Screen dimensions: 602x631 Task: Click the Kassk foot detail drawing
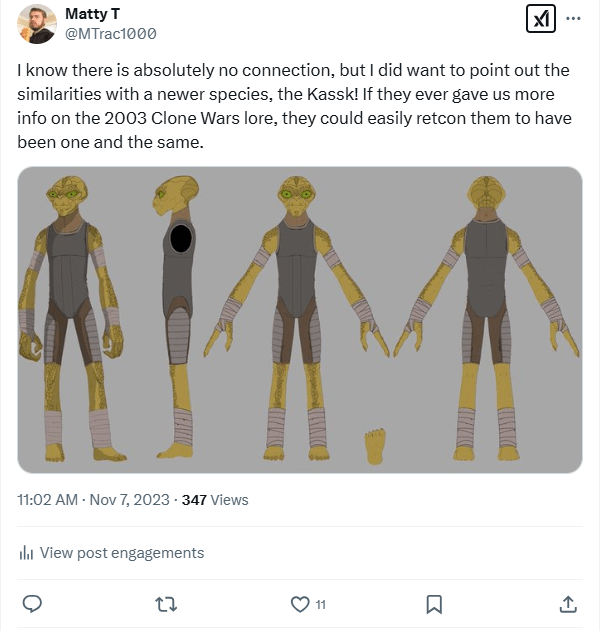[375, 446]
